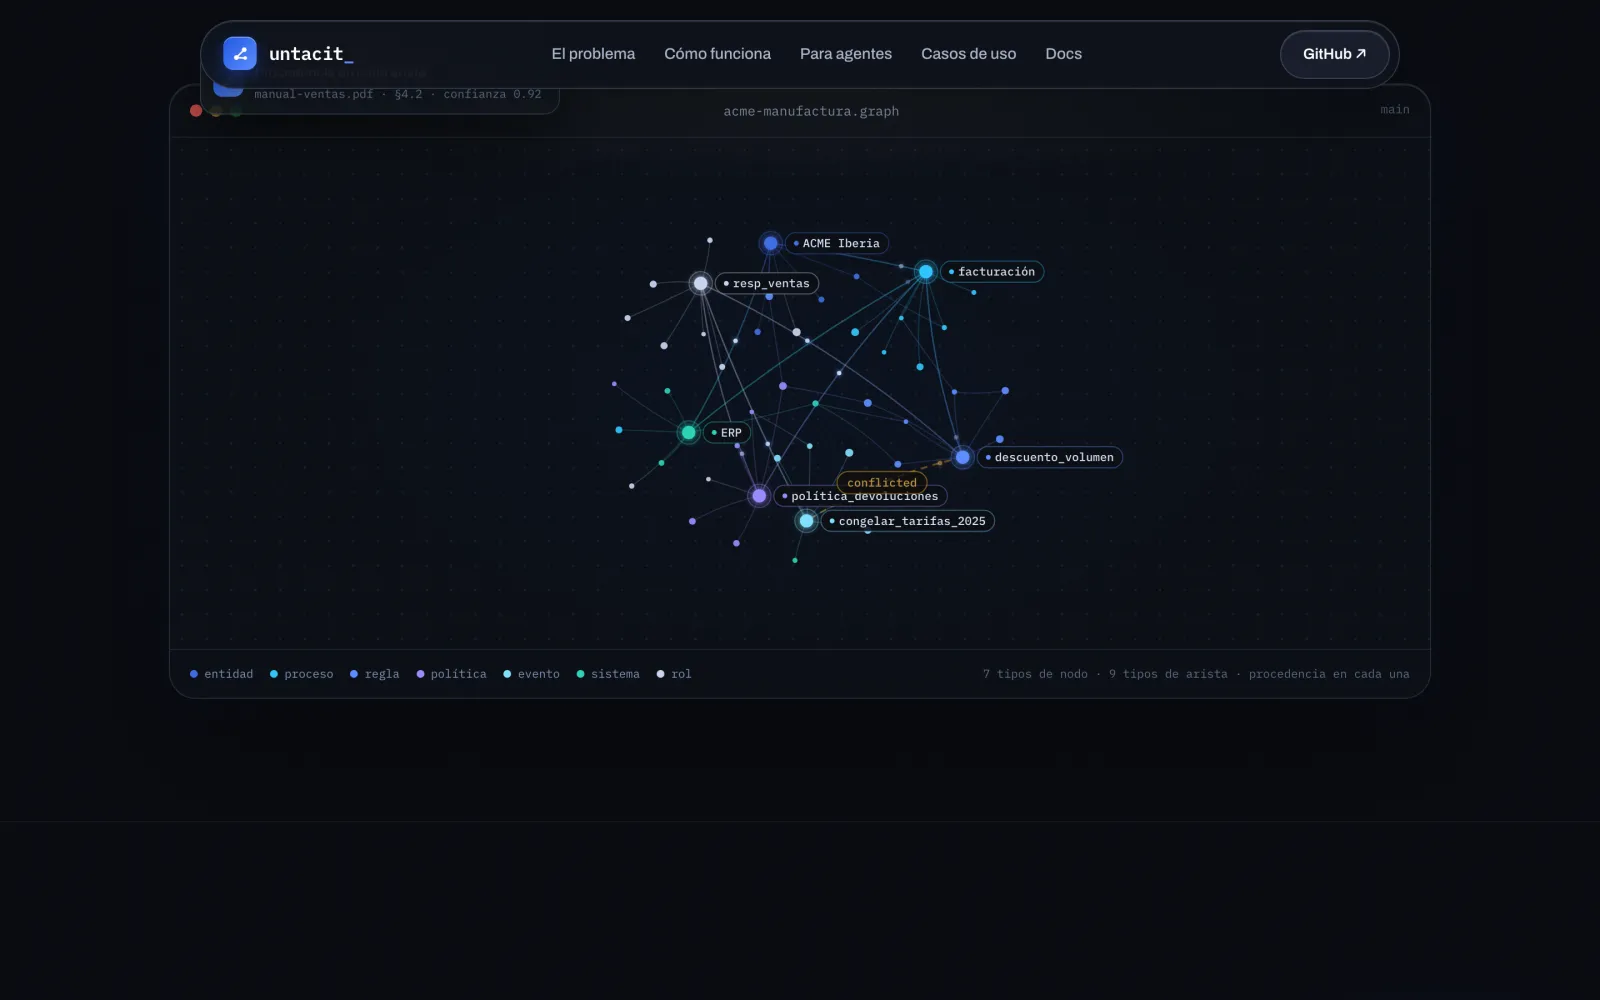Click the ACME Iberia label
The width and height of the screenshot is (1600, 1000).
click(837, 243)
